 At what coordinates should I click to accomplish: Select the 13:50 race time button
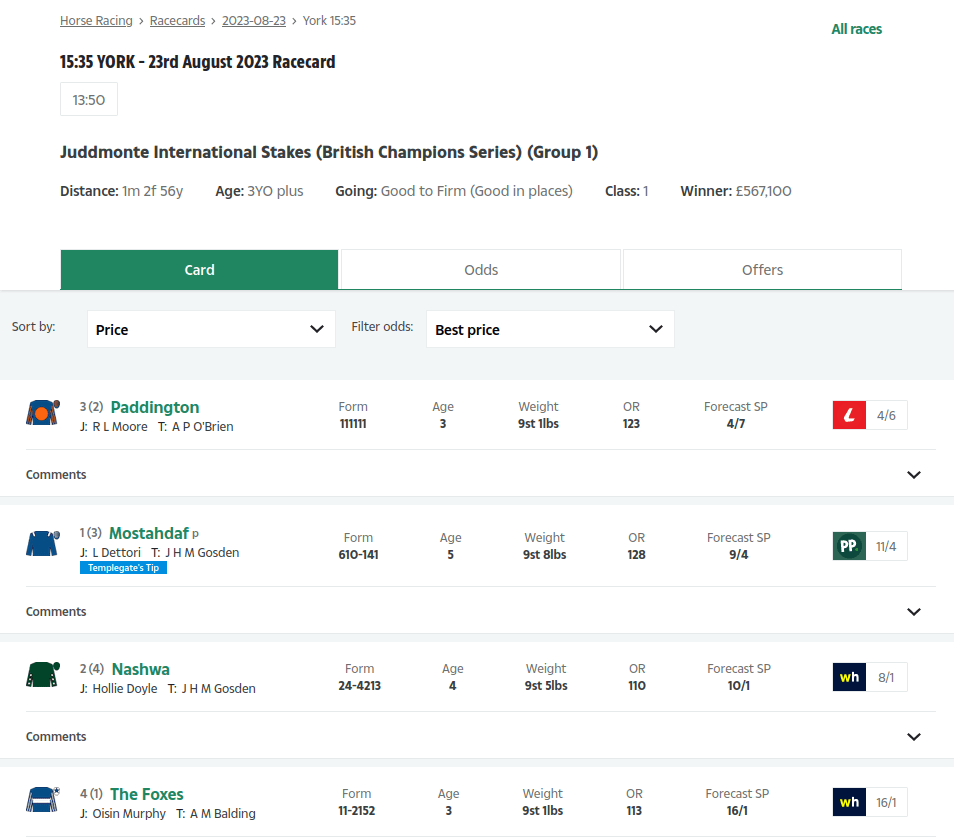coord(89,99)
